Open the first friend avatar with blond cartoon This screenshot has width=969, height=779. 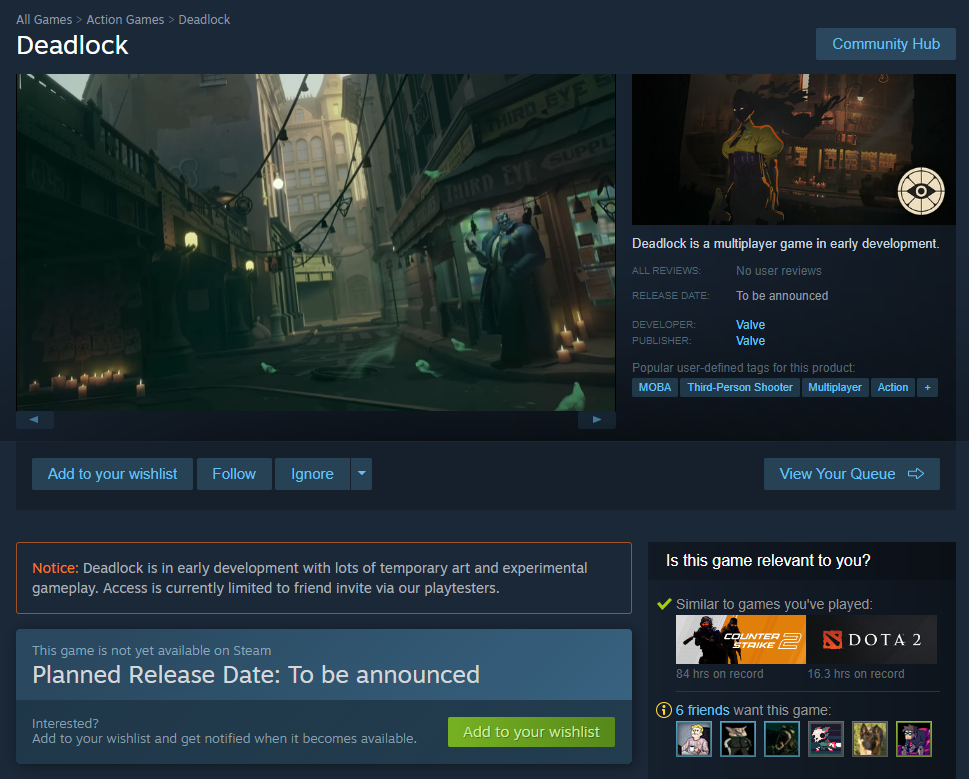[x=694, y=739]
